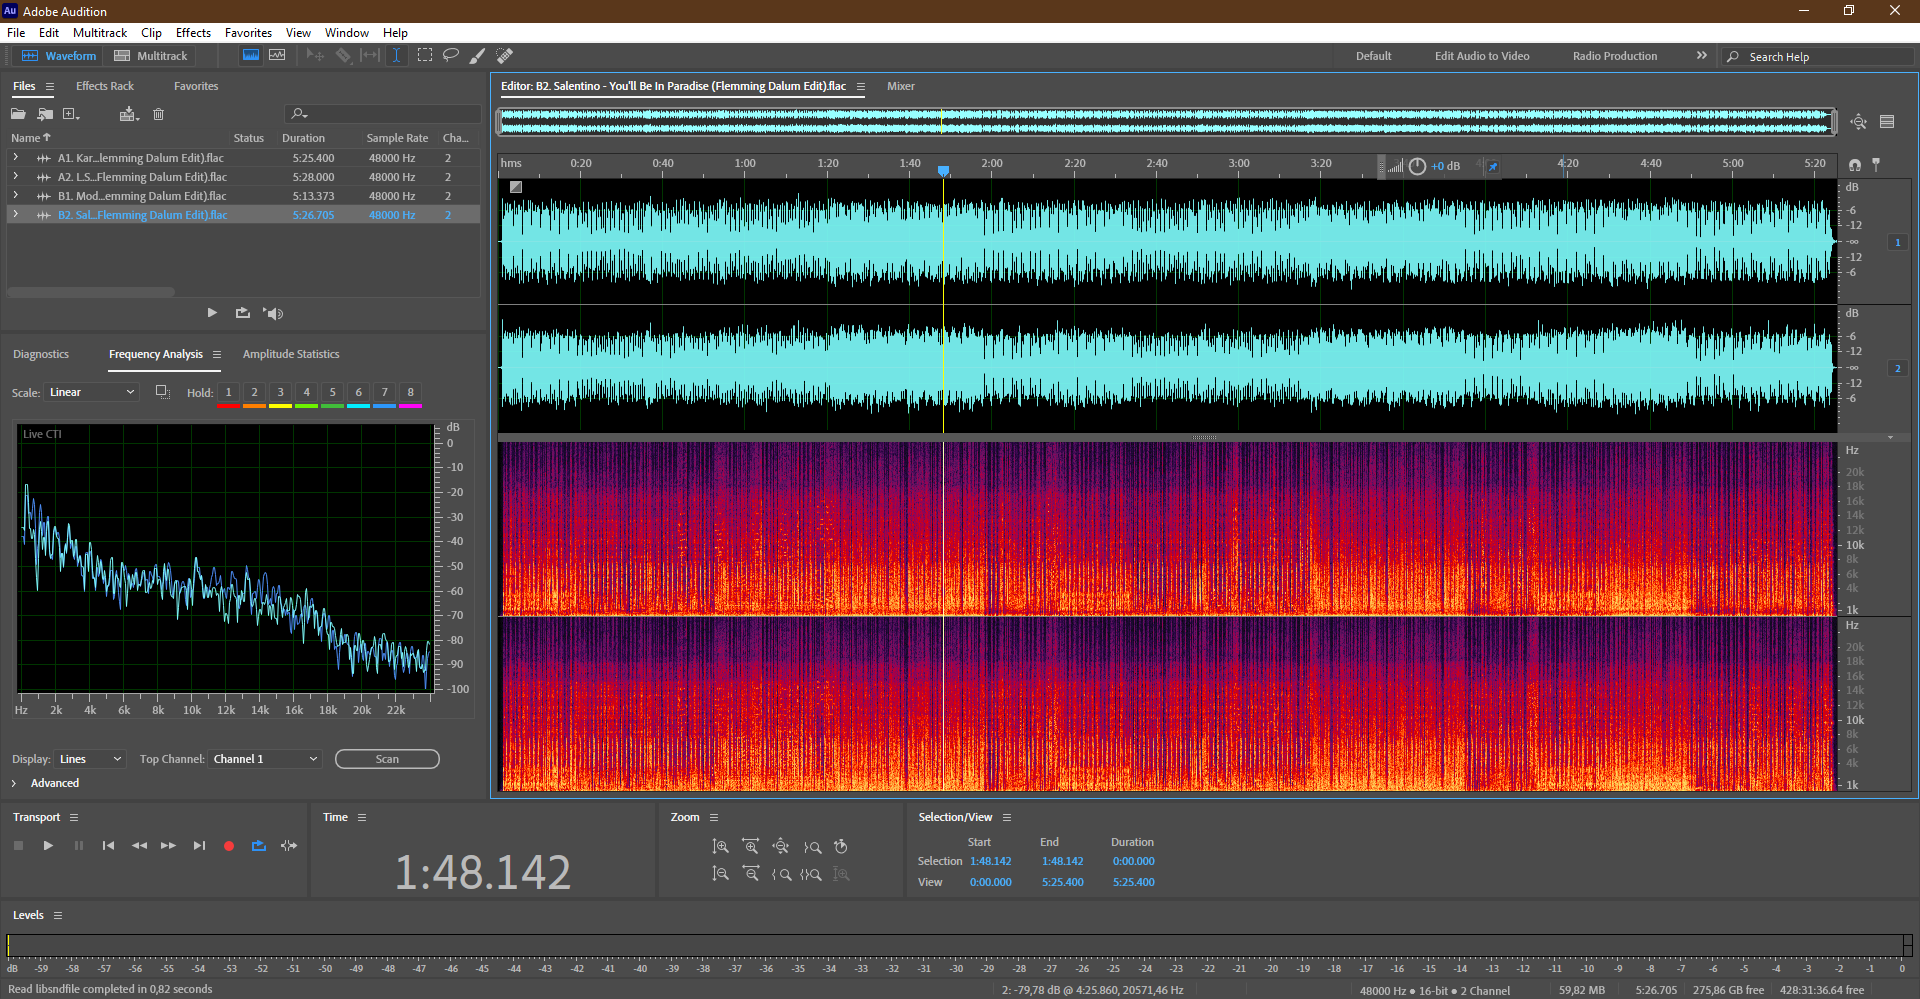
Task: Click the Import File icon in Files panel
Action: [x=45, y=114]
